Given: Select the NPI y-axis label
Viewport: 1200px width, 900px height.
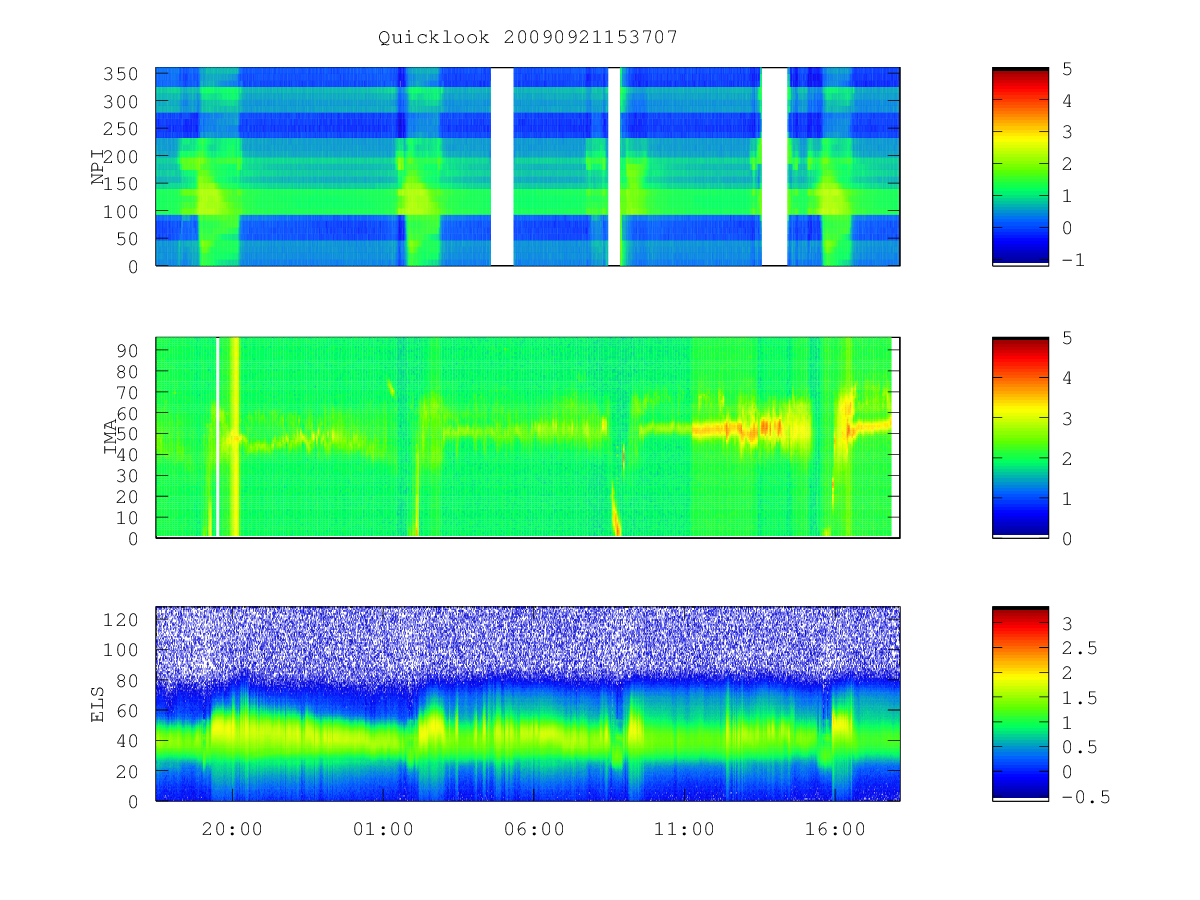Looking at the screenshot, I should coord(98,167).
